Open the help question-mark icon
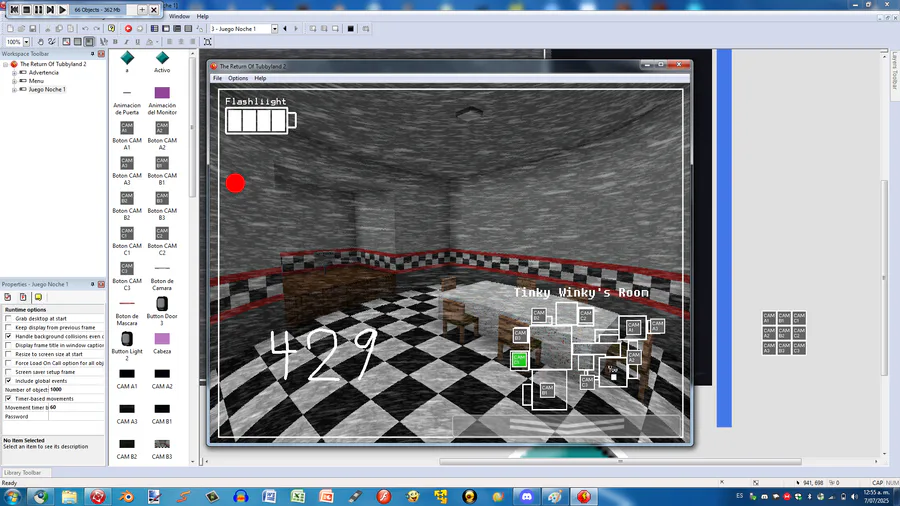The width and height of the screenshot is (900, 506). coord(111,29)
